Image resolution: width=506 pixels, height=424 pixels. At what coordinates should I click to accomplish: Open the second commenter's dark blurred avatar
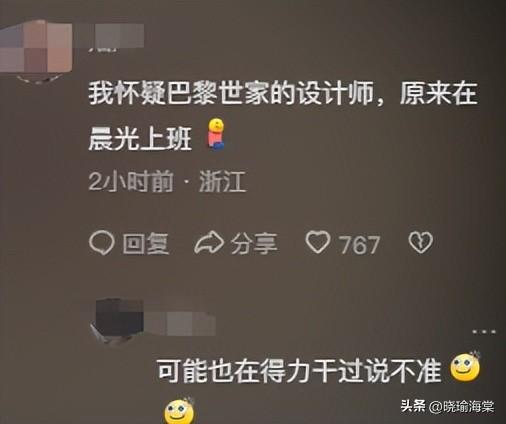click(119, 320)
